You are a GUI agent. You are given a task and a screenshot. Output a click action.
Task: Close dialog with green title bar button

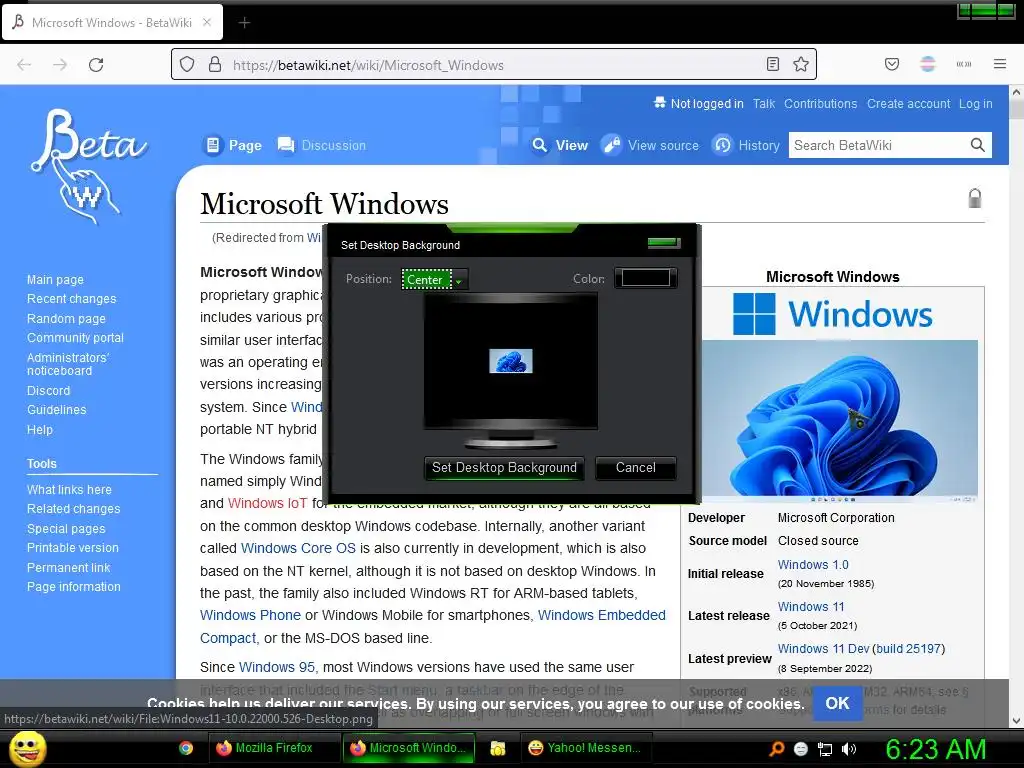[x=664, y=243]
